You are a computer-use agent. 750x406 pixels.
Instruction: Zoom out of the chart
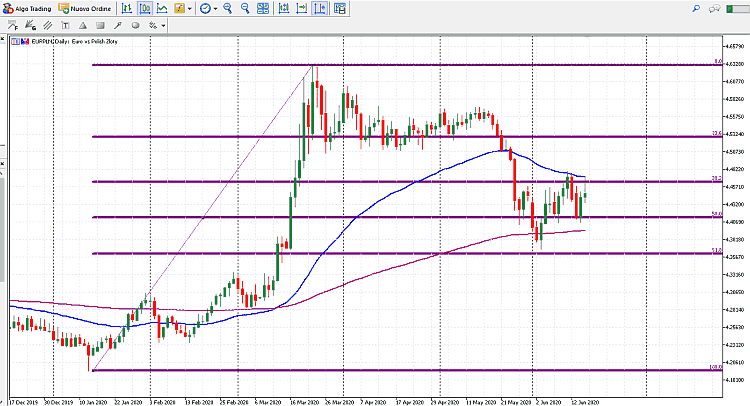246,8
